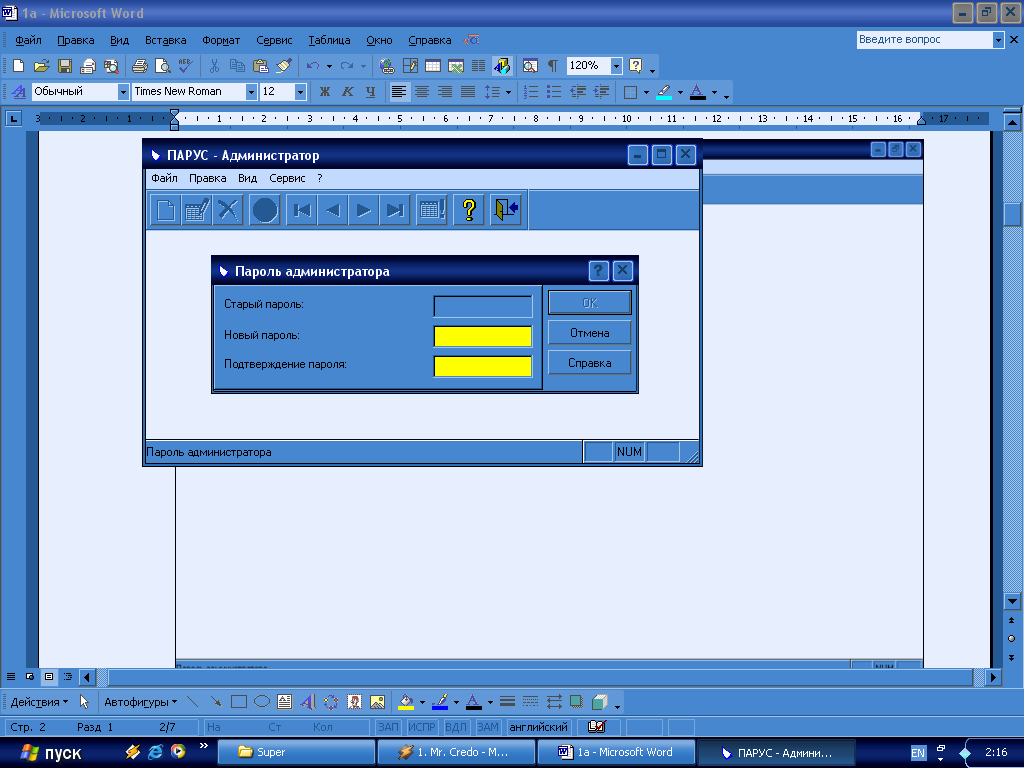Click the Internet Explorer quick launch icon

155,752
